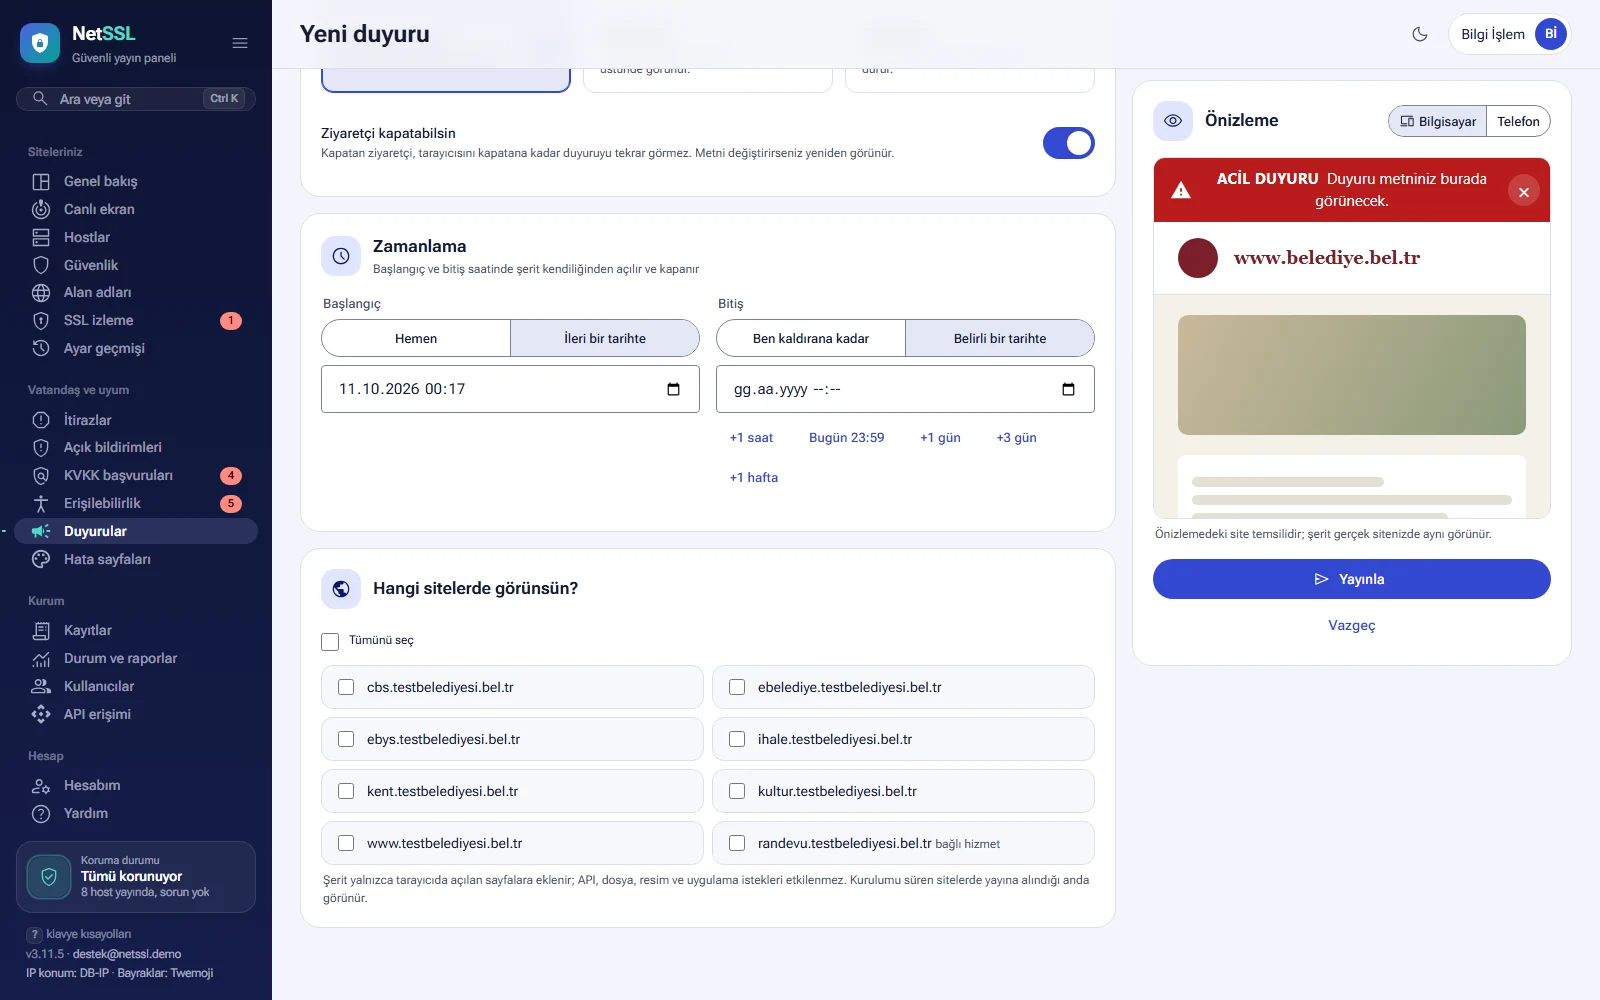
Task: Switch preview to Telefon
Action: (x=1518, y=121)
